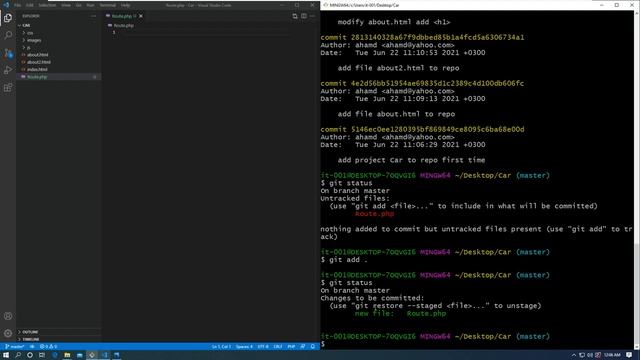Open the Windows Start menu
Screen dimensions: 640x360
click(x=6, y=355)
